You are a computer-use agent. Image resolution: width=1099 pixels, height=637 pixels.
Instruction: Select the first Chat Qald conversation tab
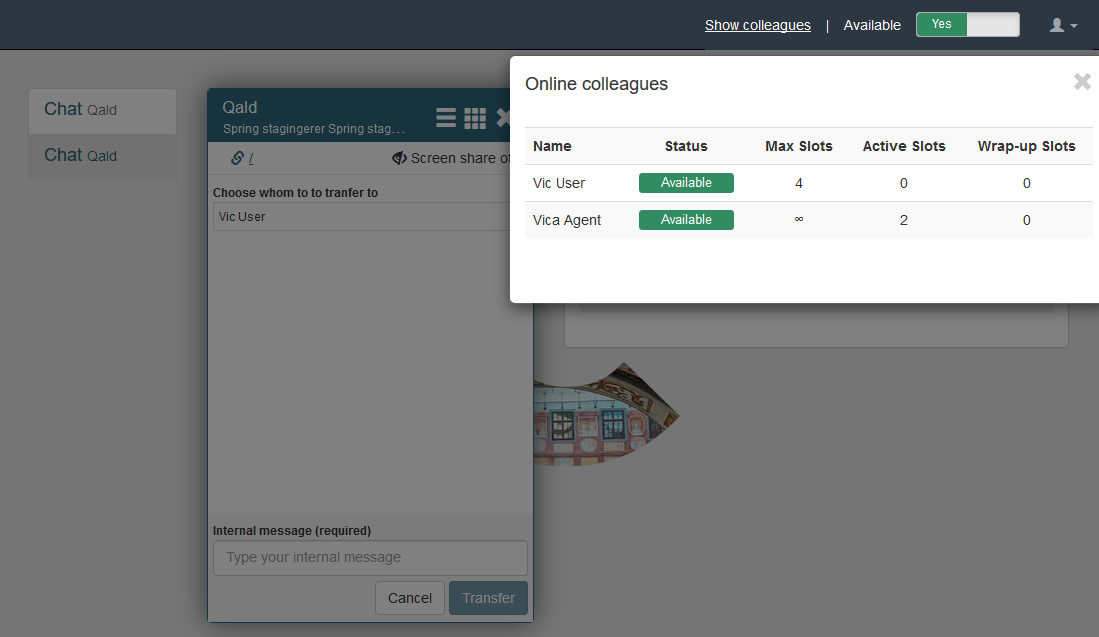click(x=102, y=110)
